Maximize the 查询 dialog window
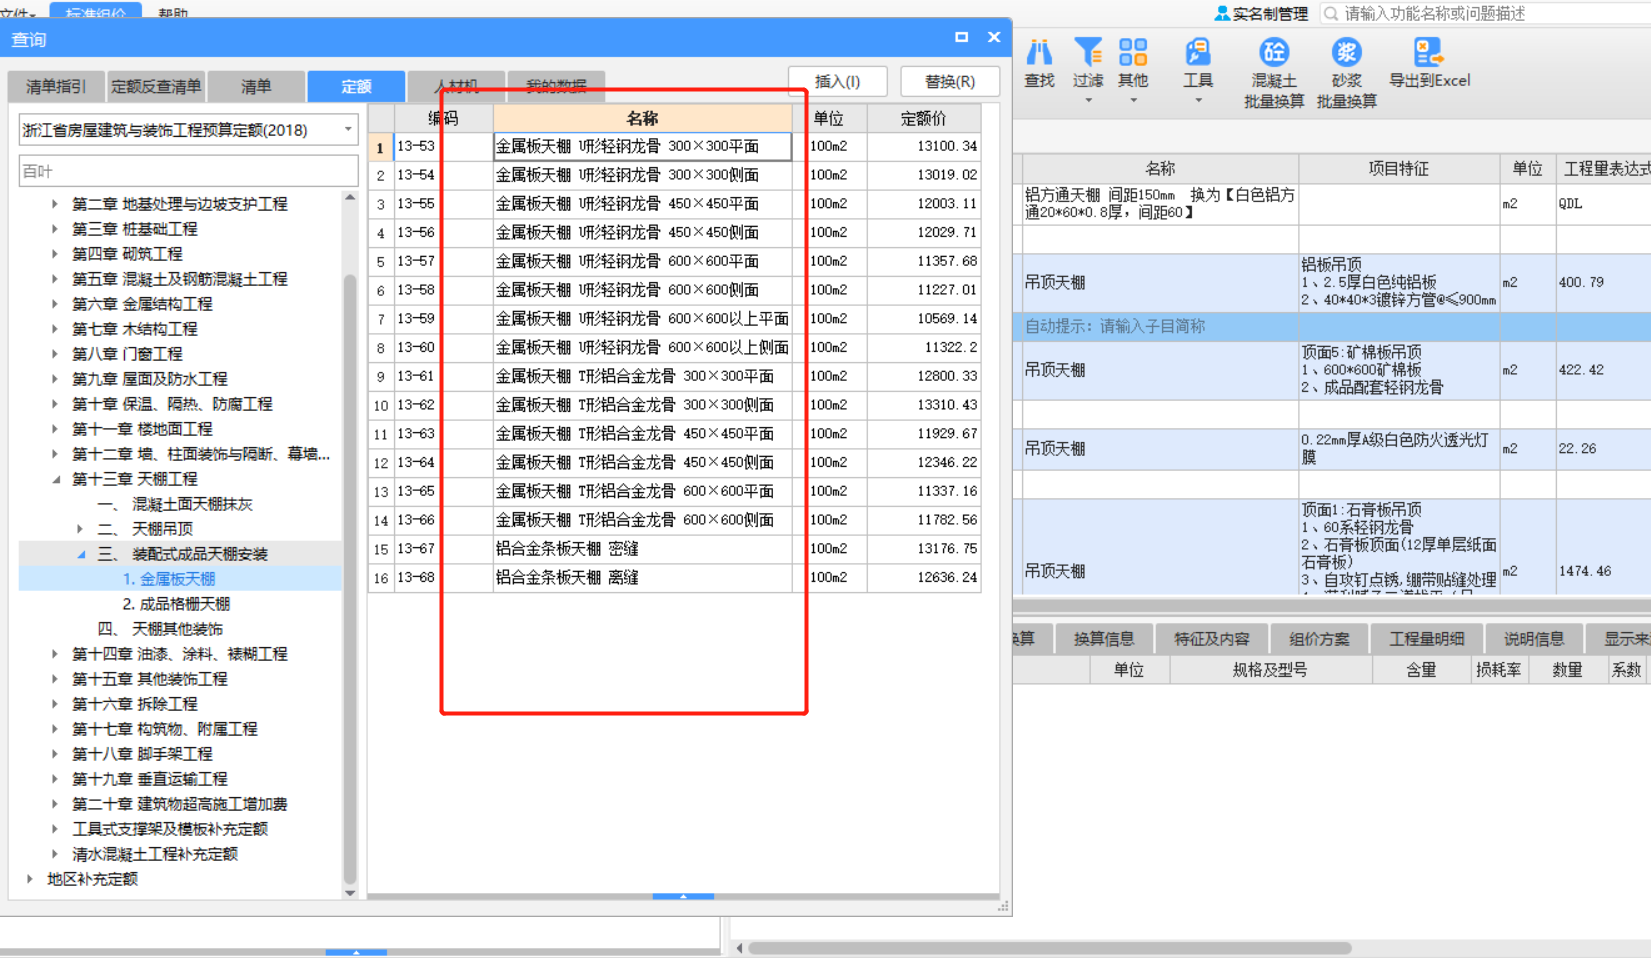The image size is (1651, 958). point(961,37)
